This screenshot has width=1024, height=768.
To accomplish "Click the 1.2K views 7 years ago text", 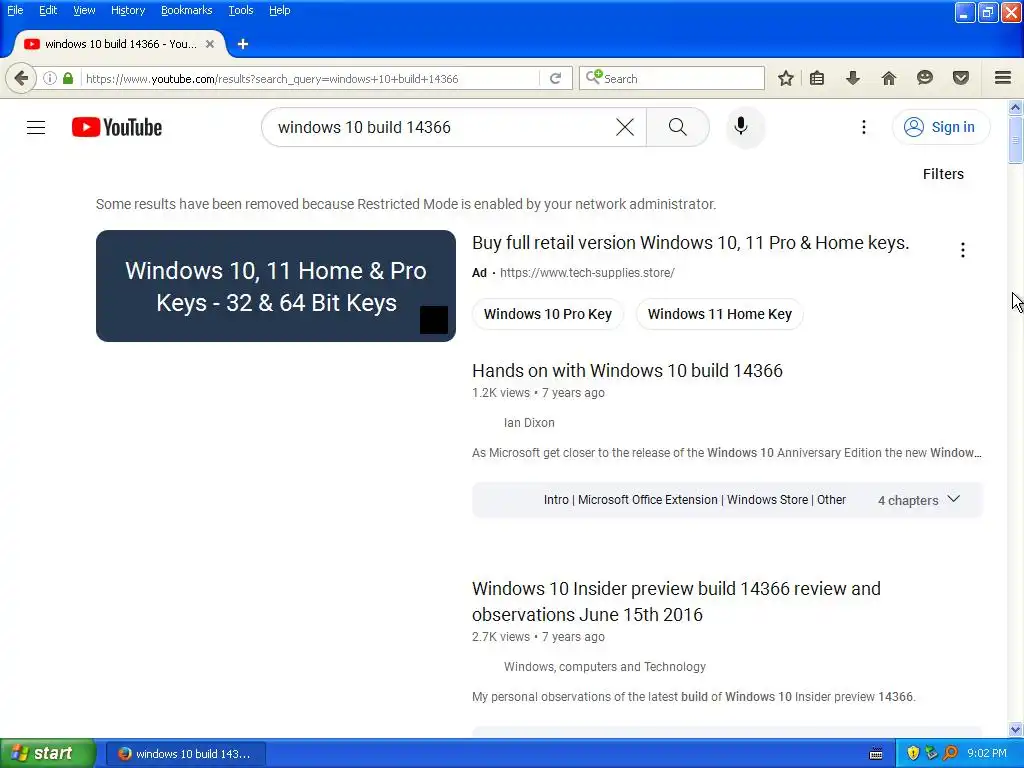I will (538, 393).
